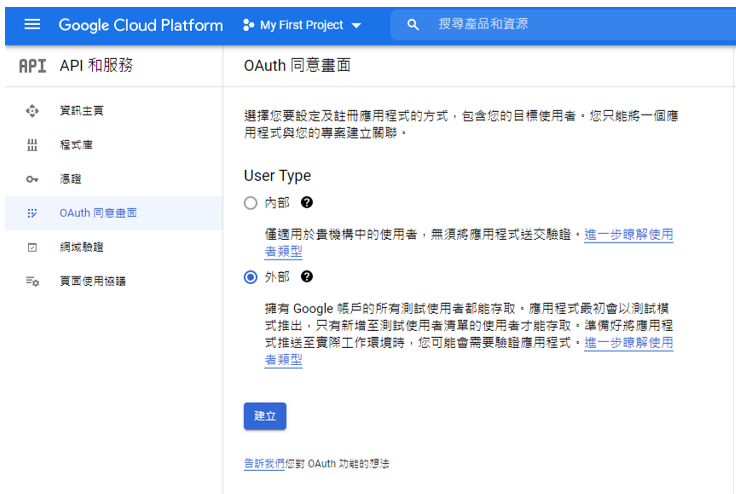Open the hamburger navigation menu
The width and height of the screenshot is (736, 494).
click(x=31, y=24)
